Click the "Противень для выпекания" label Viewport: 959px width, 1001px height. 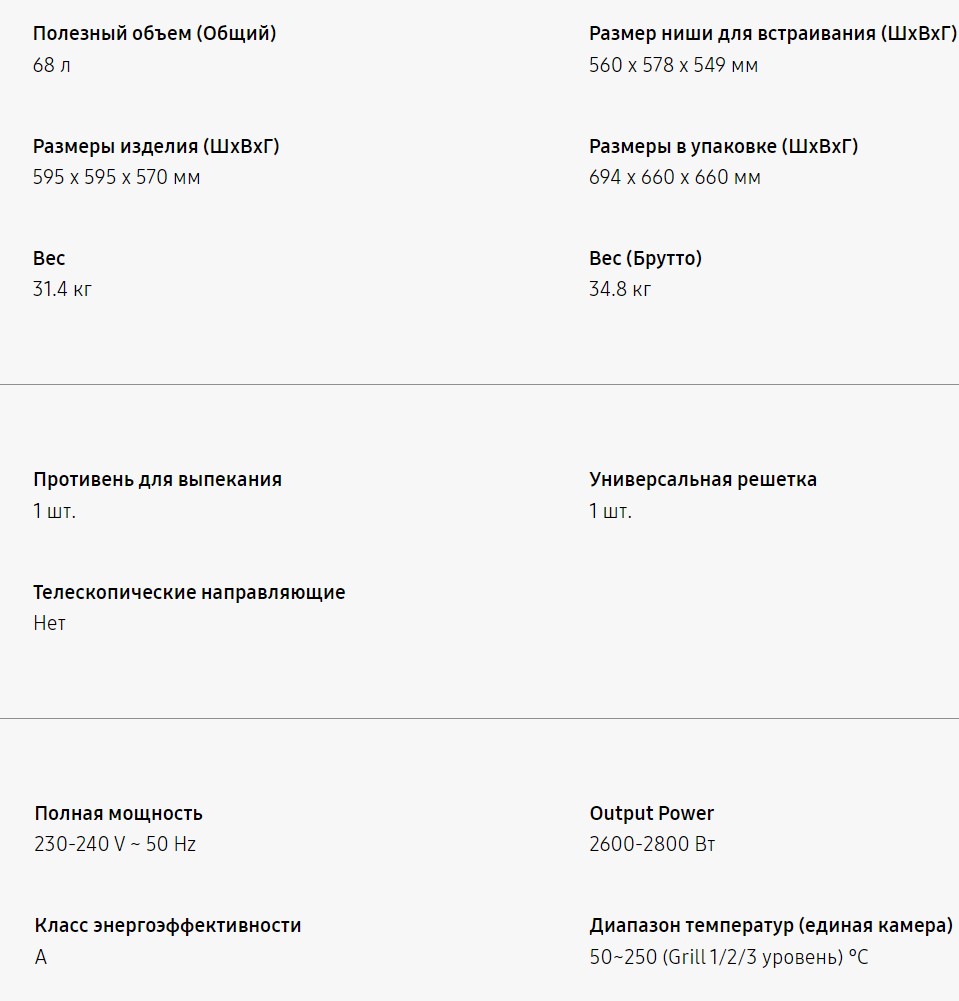157,479
